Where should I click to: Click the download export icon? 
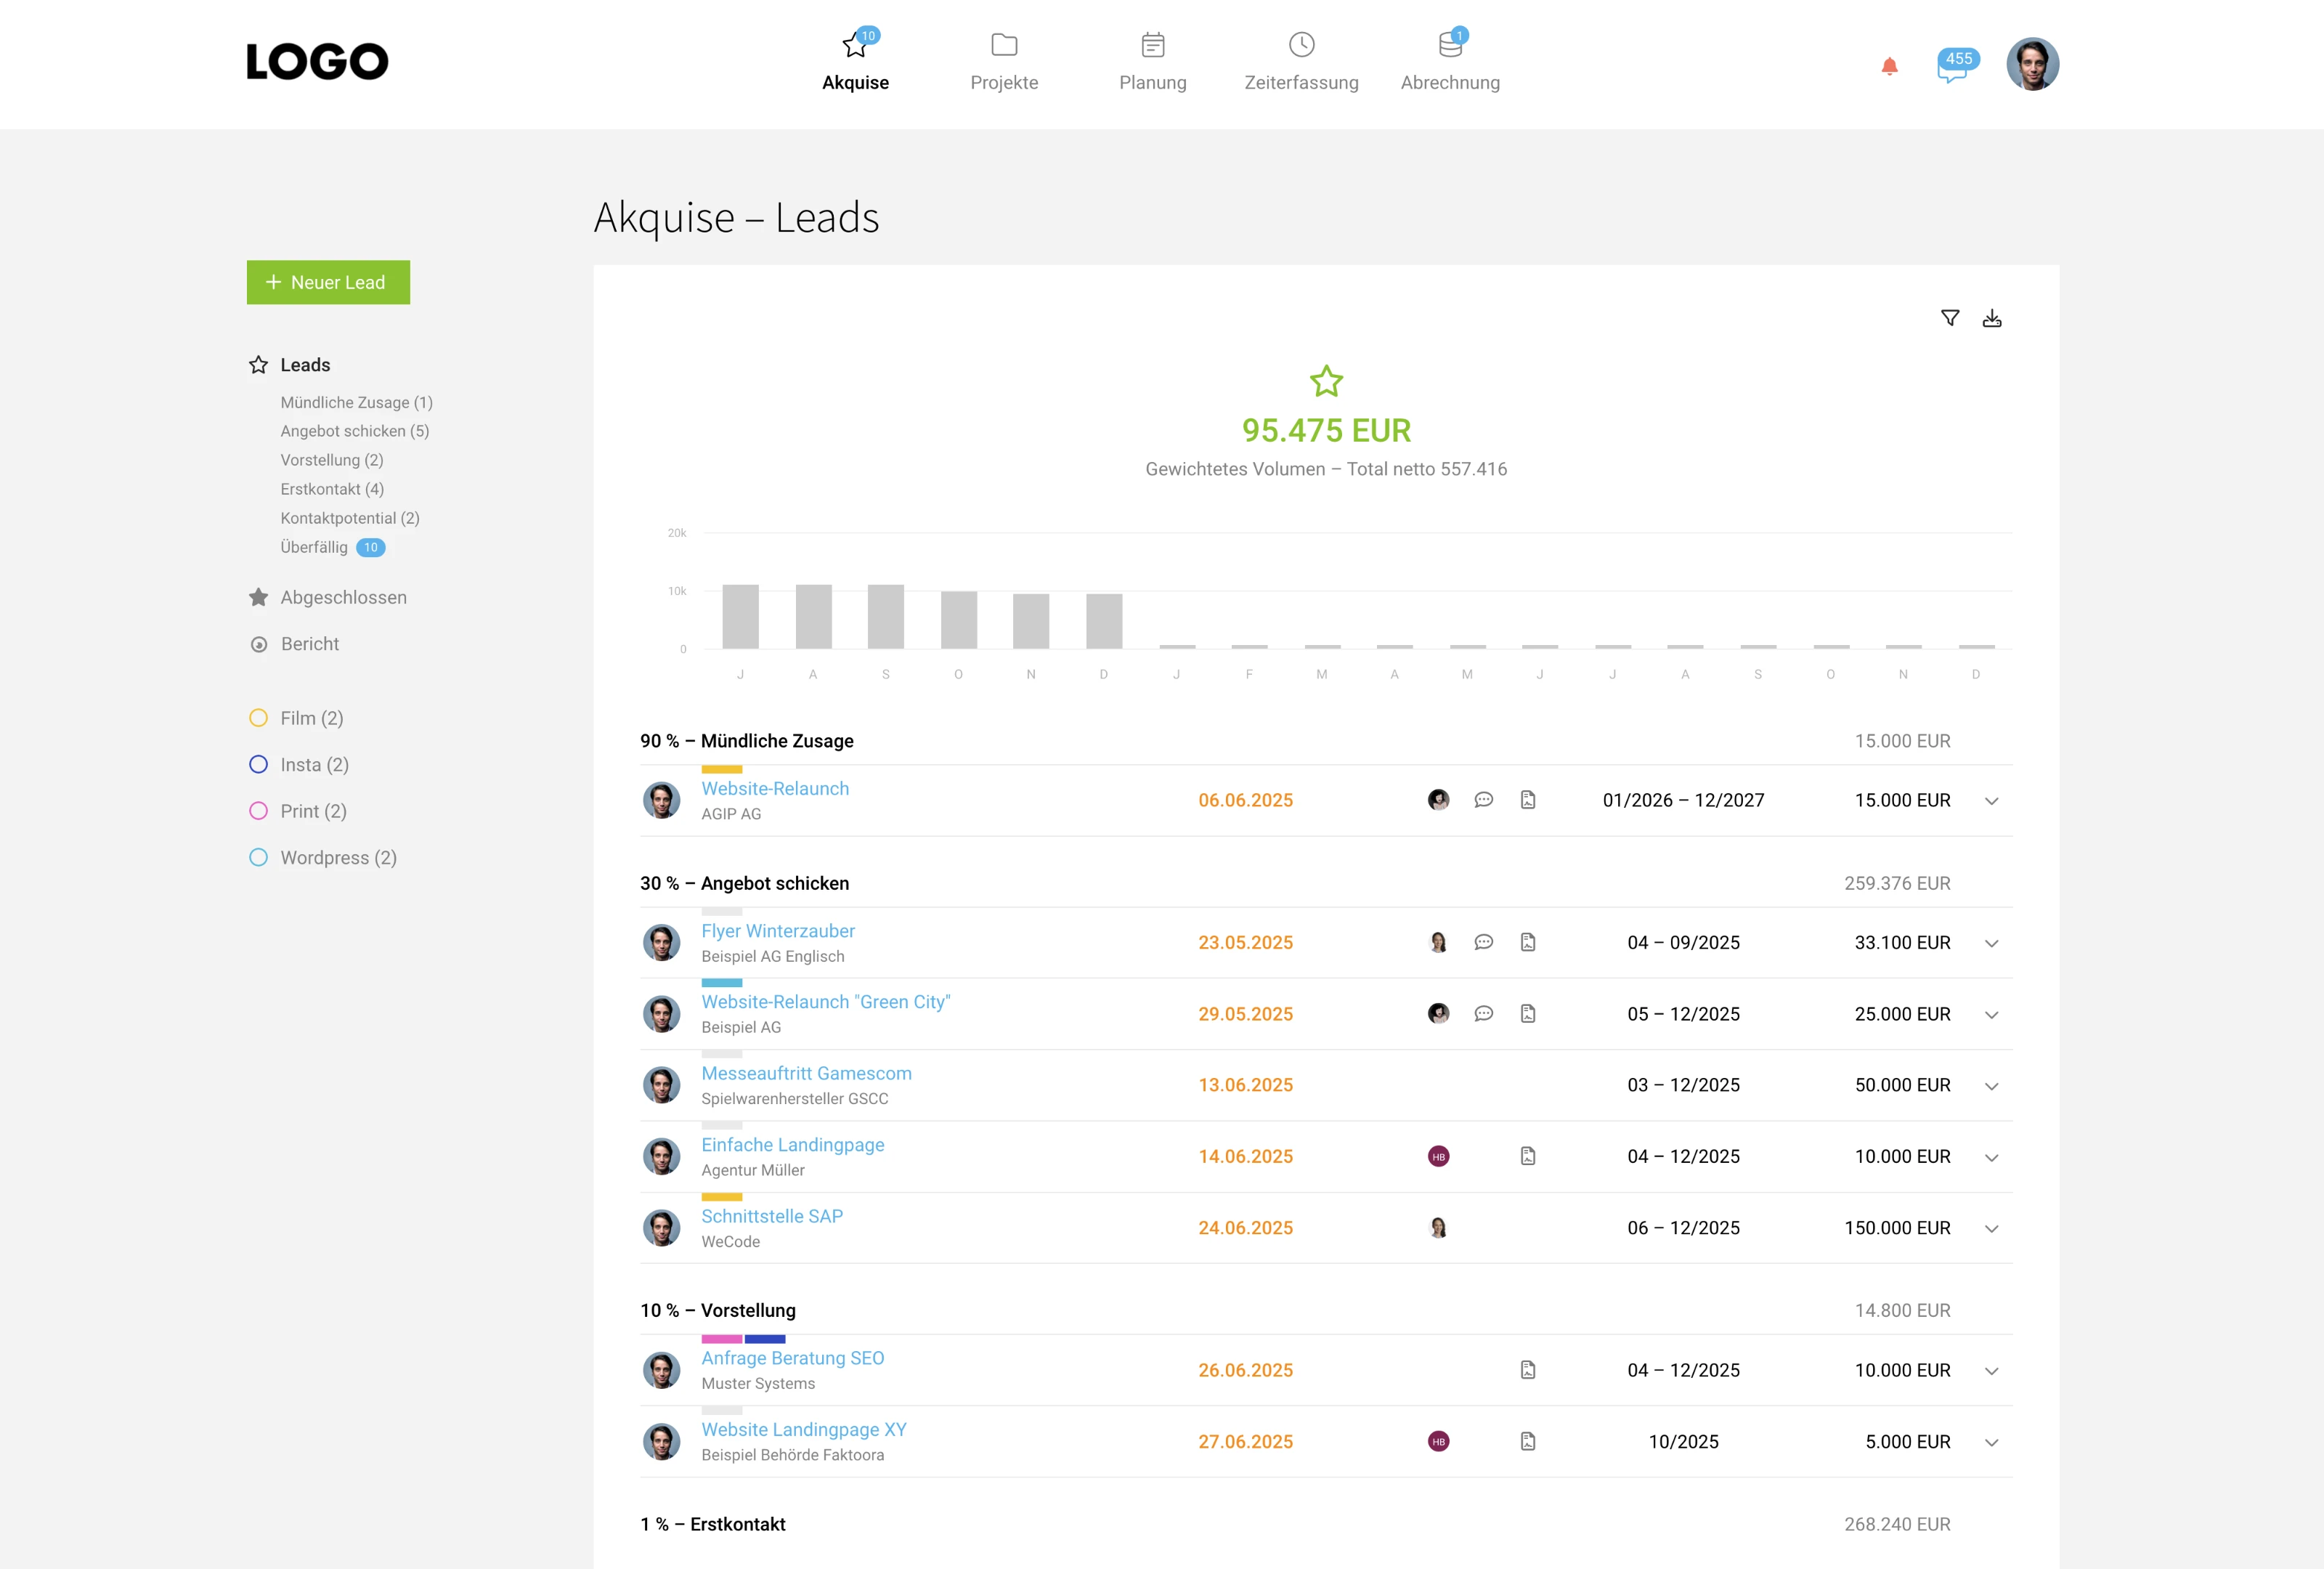pos(1991,318)
